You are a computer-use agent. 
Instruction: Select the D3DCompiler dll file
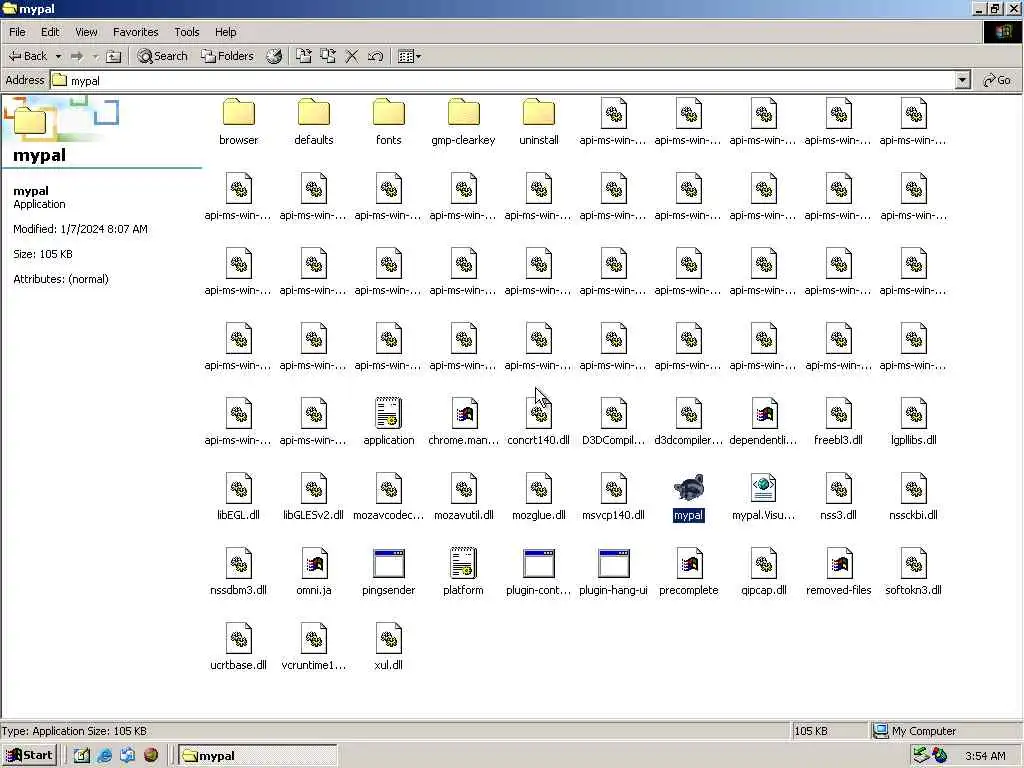[x=613, y=422]
